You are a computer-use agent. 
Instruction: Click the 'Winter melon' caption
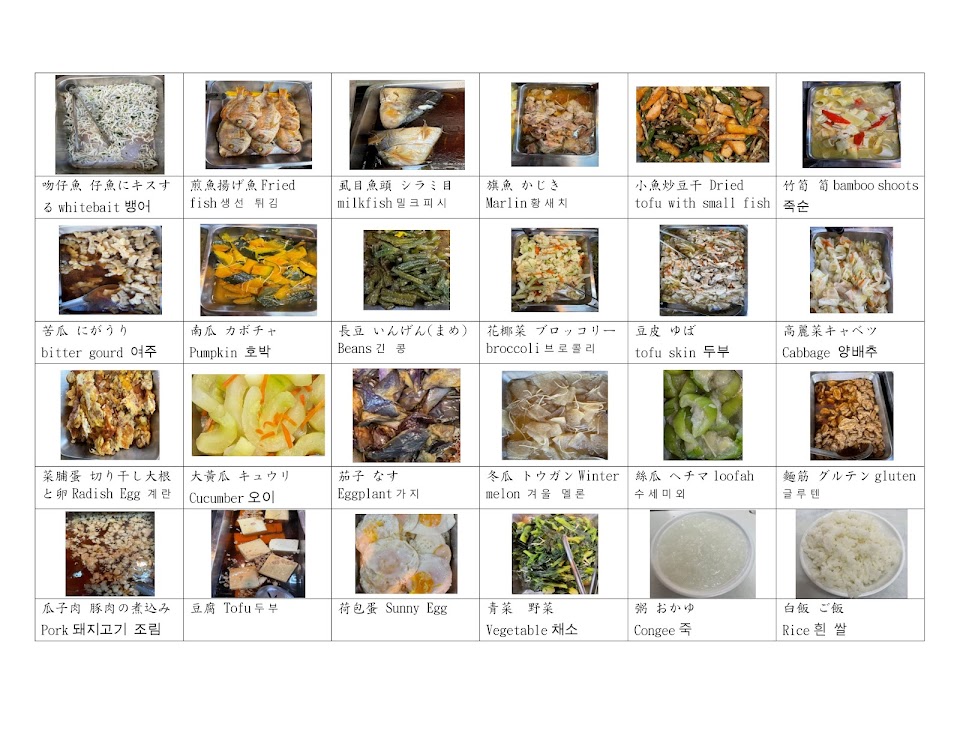552,485
